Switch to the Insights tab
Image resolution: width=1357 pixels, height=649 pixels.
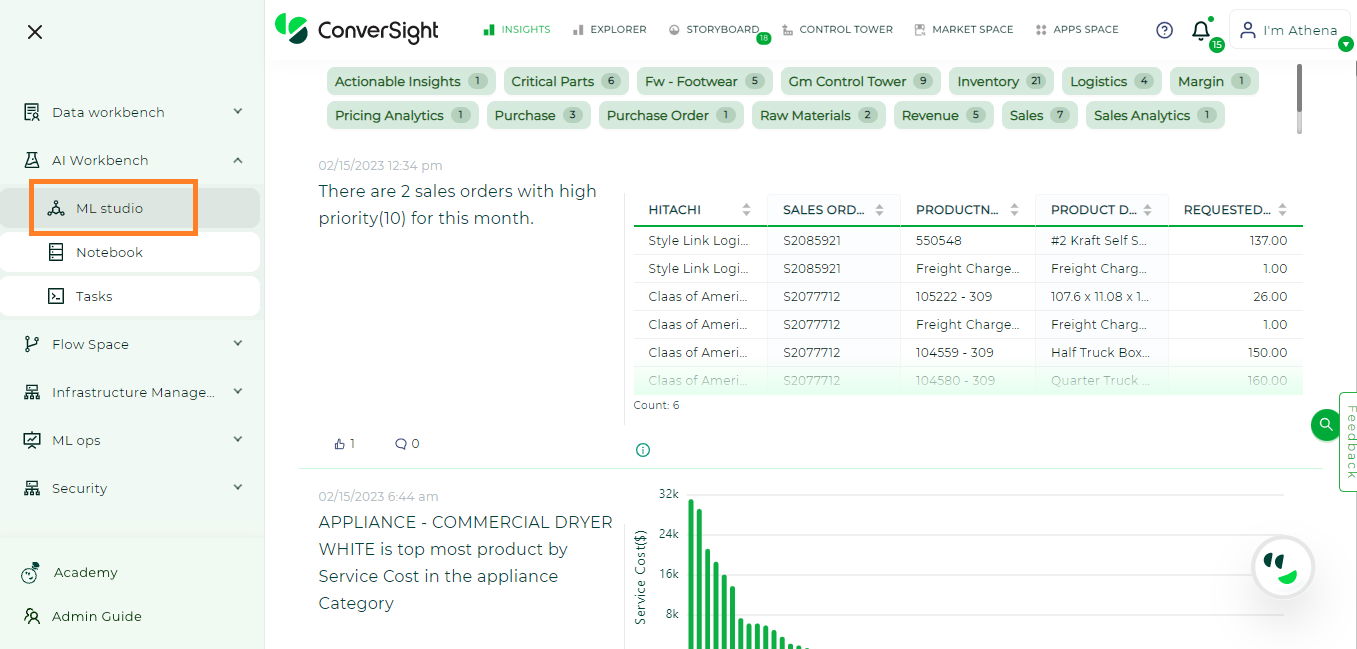(x=516, y=30)
